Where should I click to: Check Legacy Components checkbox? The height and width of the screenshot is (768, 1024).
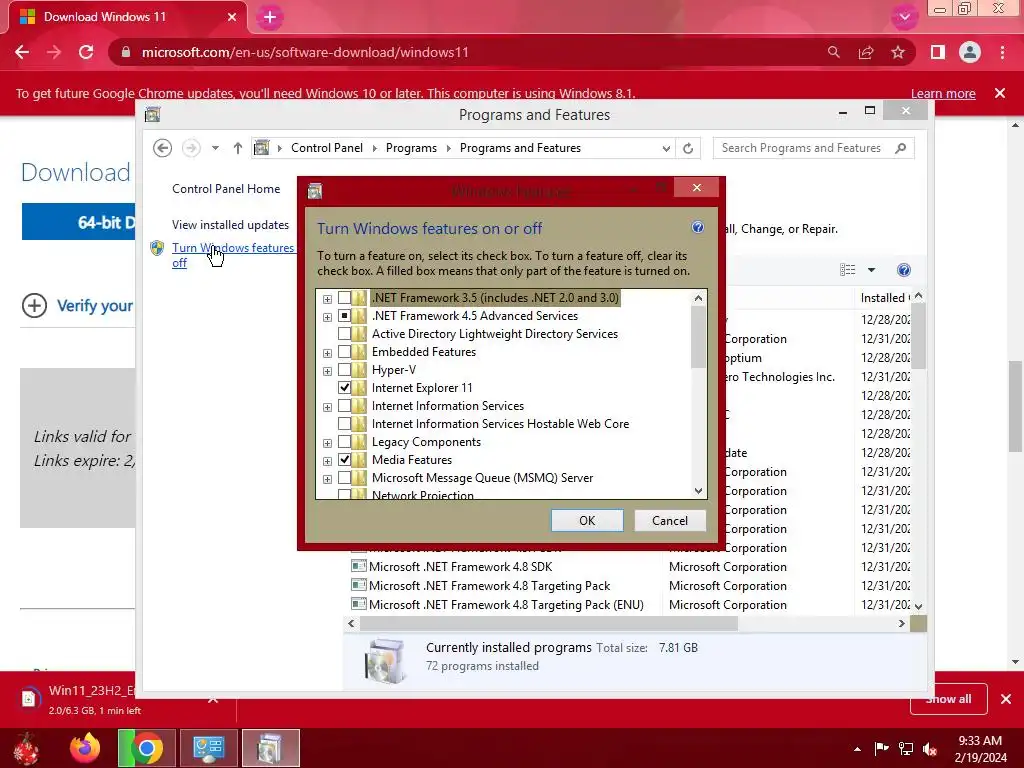pyautogui.click(x=344, y=442)
